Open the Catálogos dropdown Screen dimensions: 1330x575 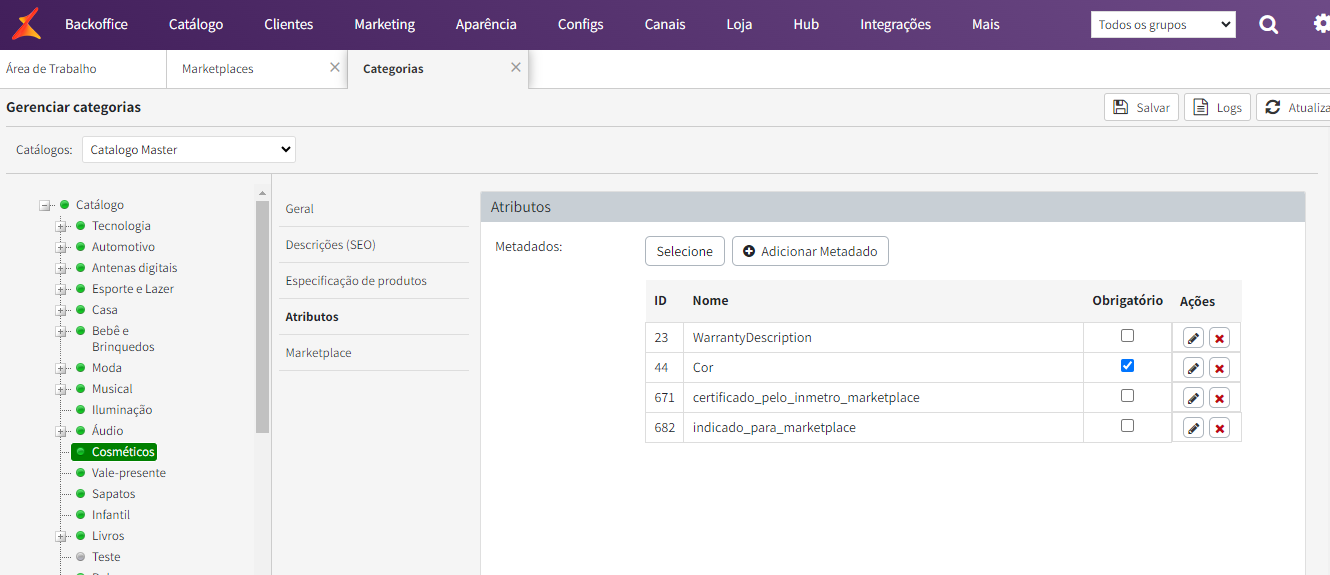[x=189, y=150]
